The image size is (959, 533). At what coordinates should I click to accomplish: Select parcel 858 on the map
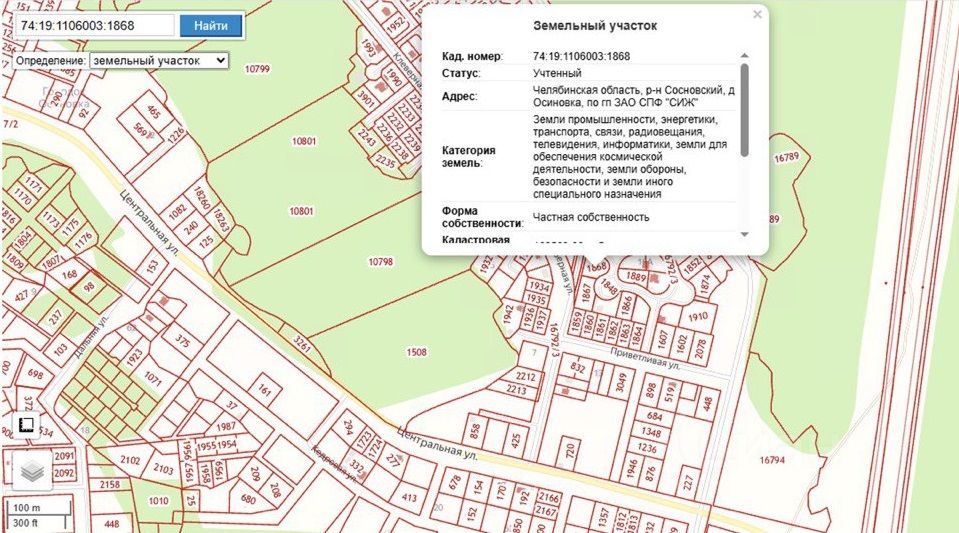(x=475, y=432)
